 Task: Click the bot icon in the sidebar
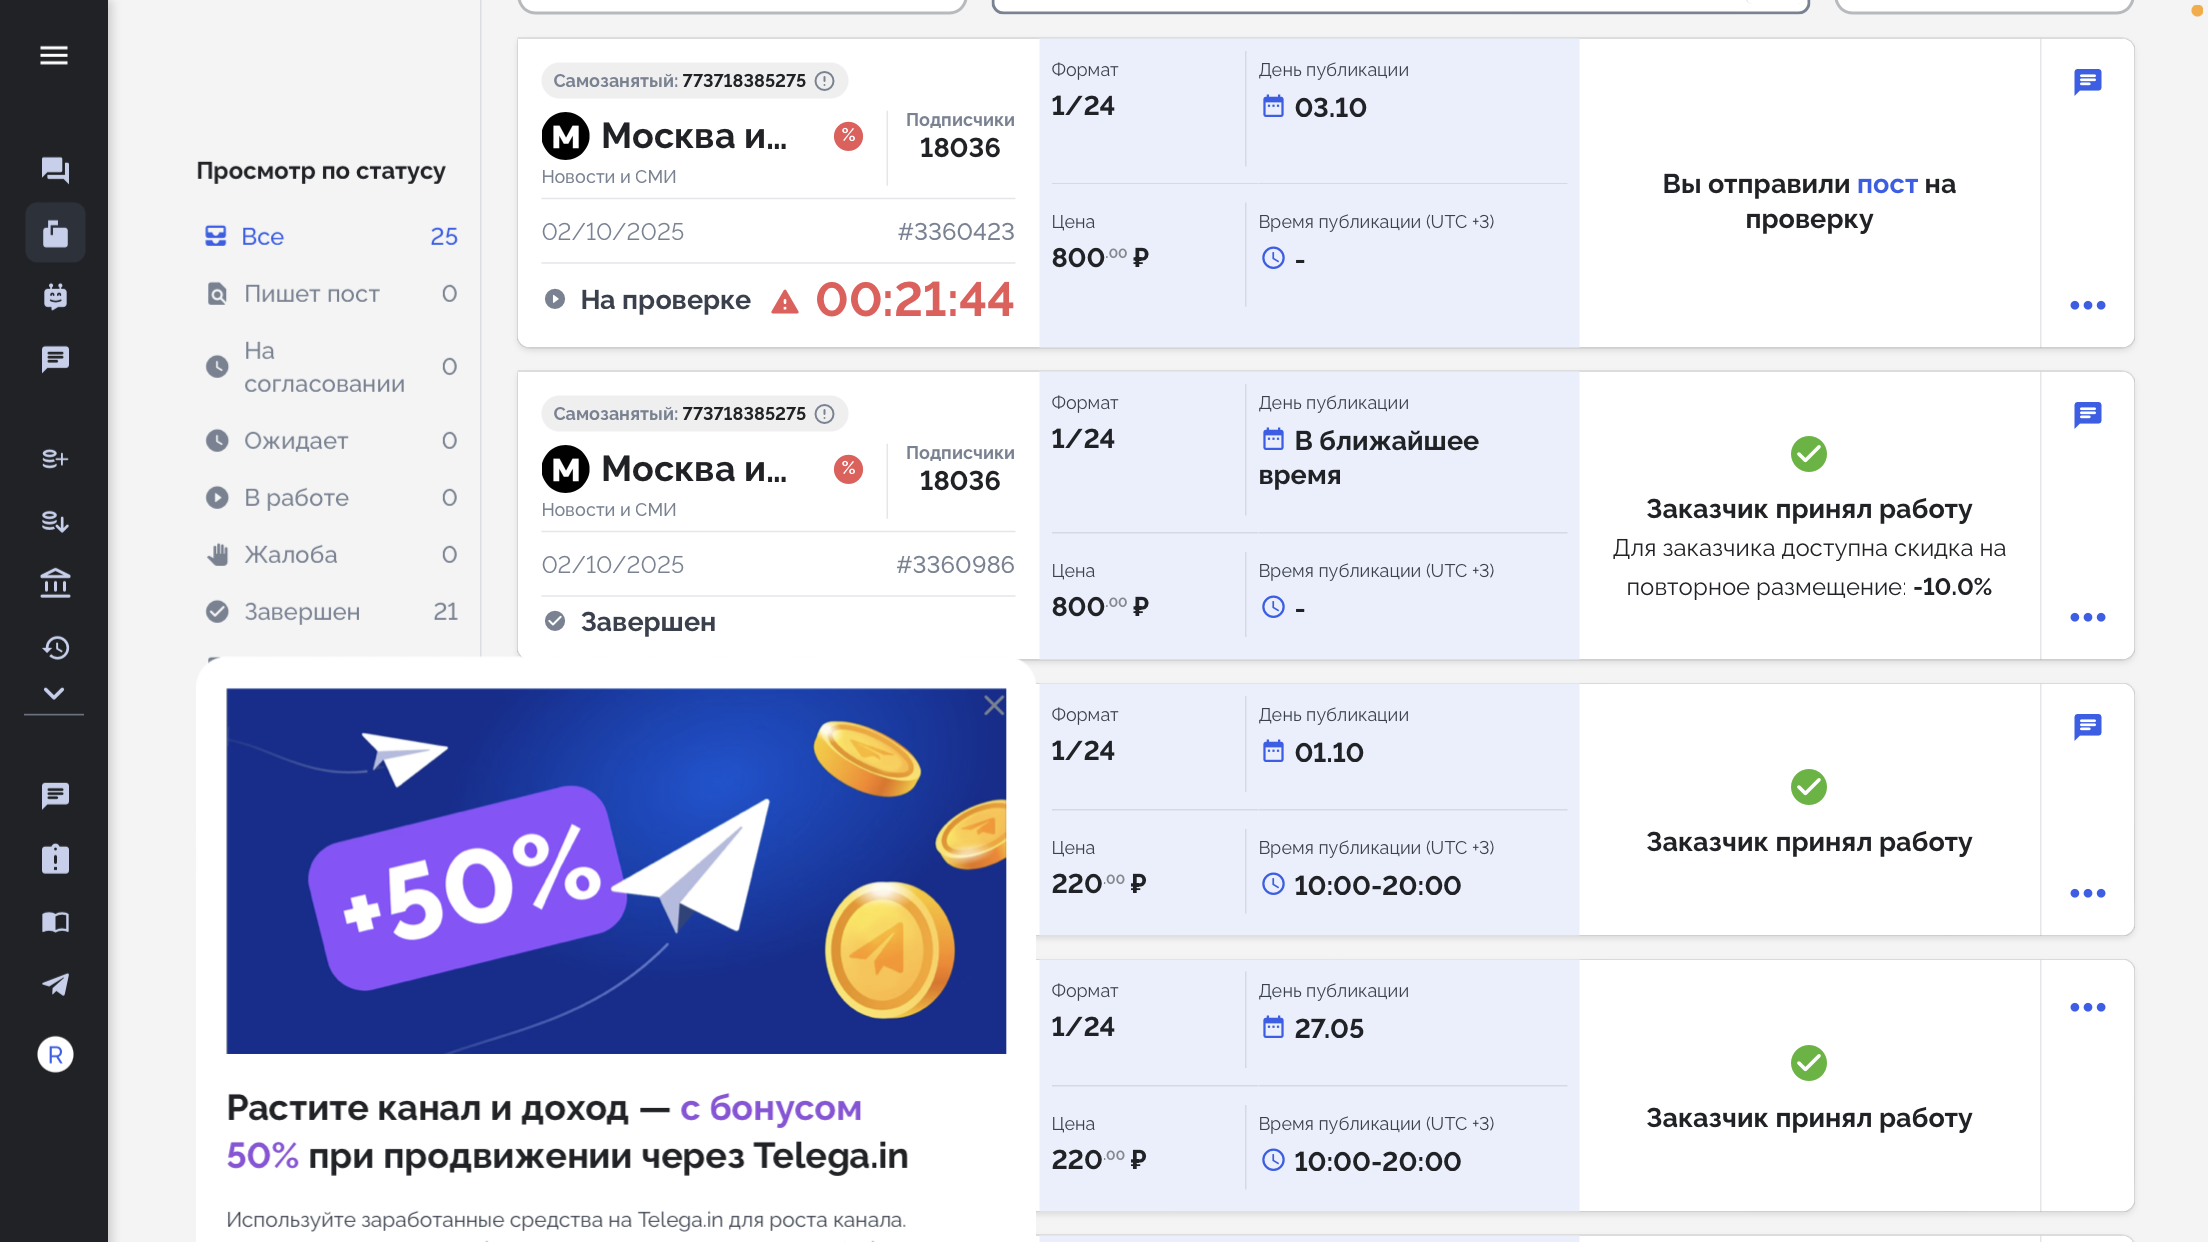pos(55,296)
